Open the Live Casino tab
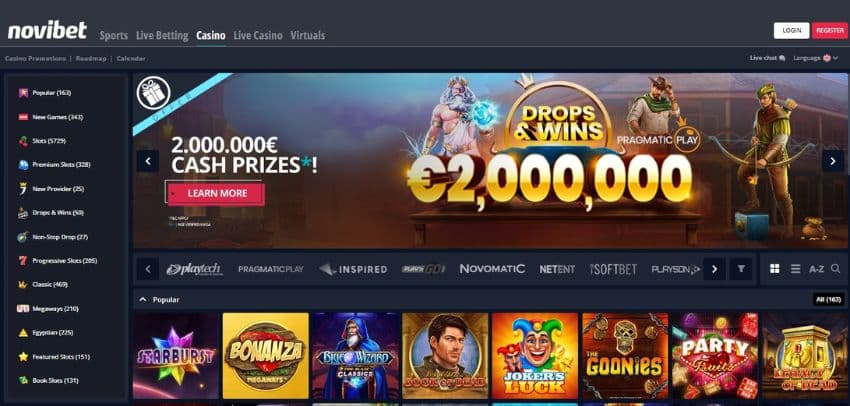This screenshot has width=850, height=406. (x=258, y=36)
